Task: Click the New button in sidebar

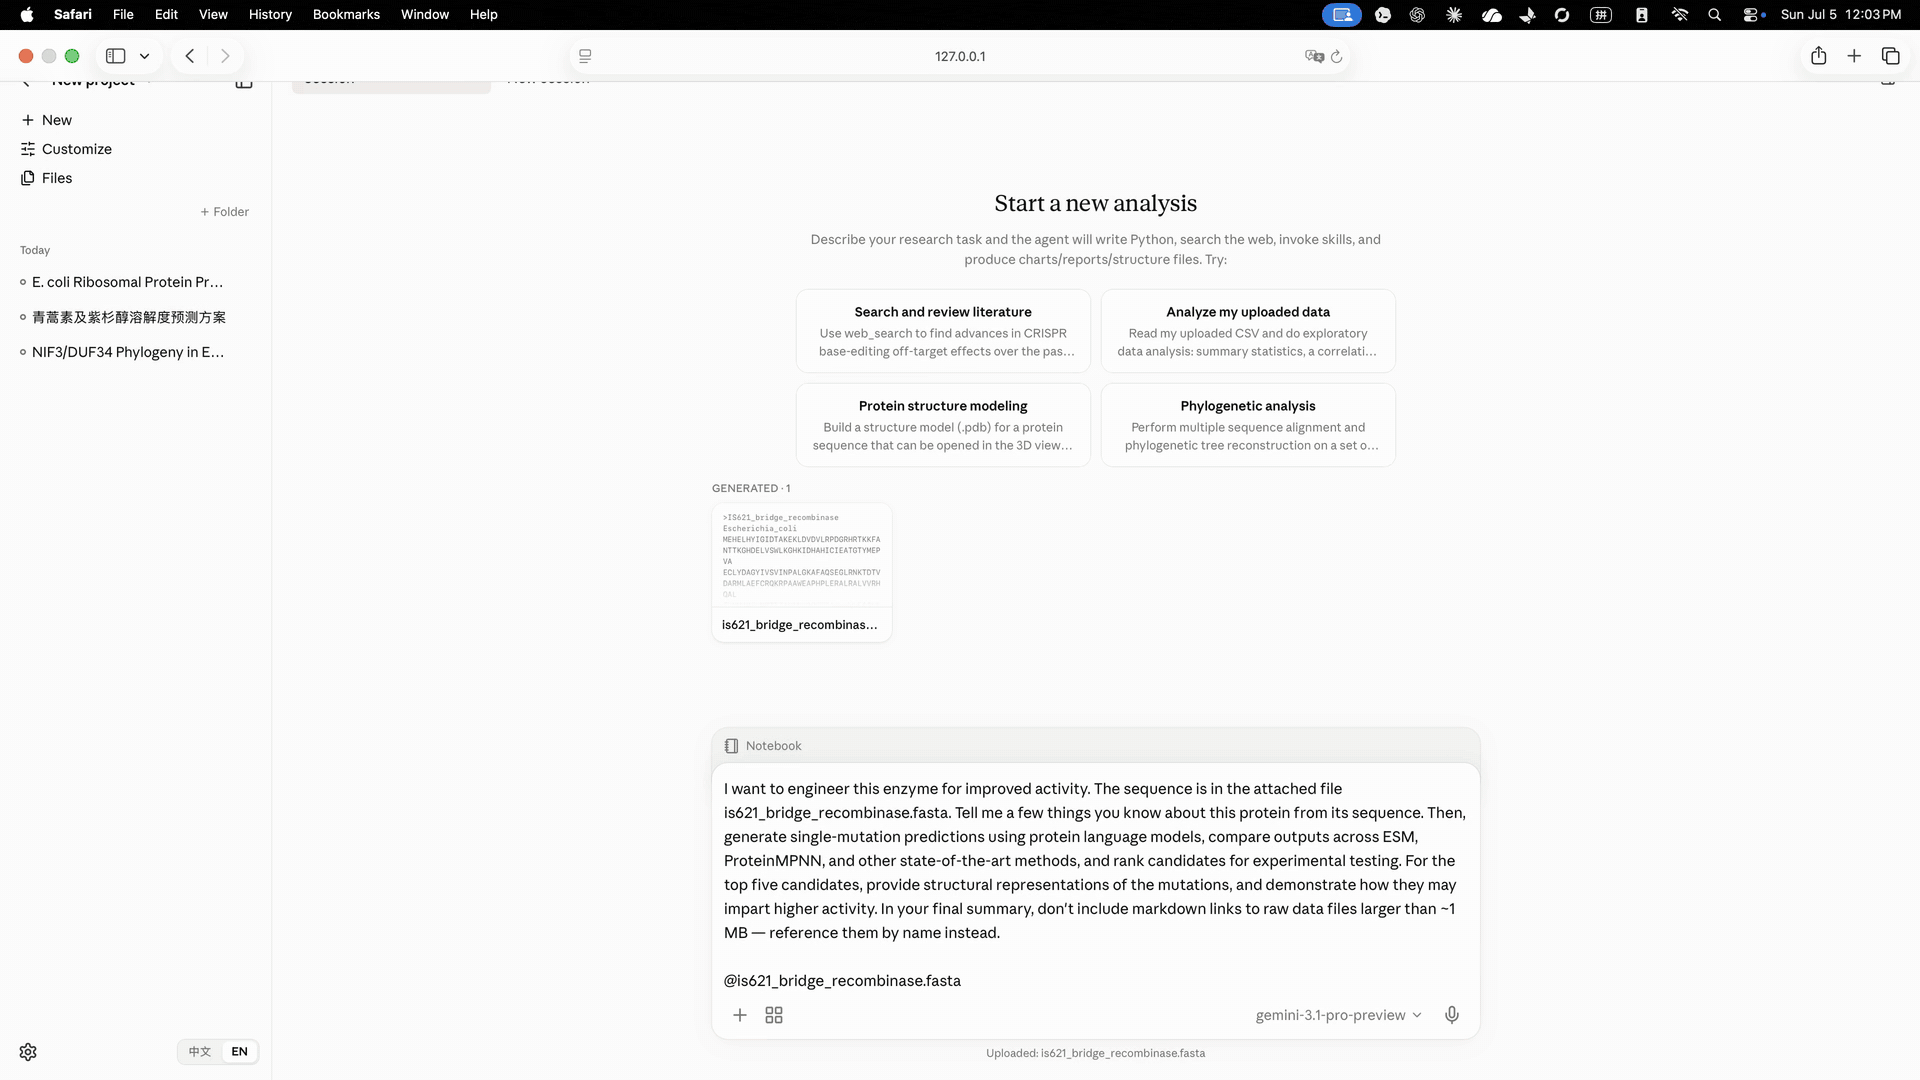Action: (46, 120)
